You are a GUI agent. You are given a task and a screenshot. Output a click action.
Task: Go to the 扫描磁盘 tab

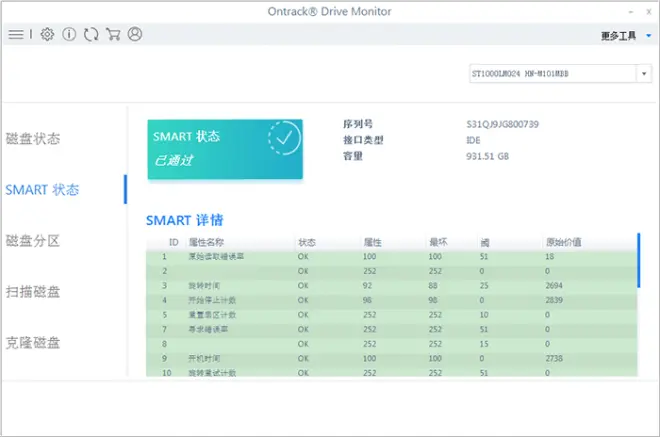pyautogui.click(x=33, y=292)
